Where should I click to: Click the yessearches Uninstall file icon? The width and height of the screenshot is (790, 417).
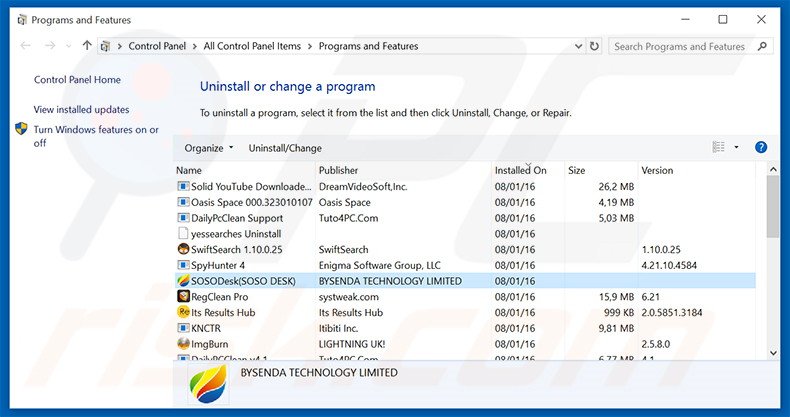pos(183,234)
